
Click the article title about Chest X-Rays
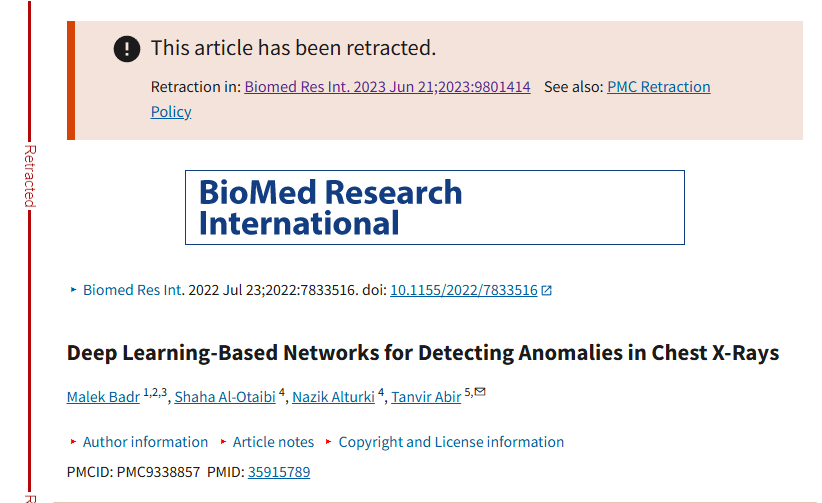(422, 353)
